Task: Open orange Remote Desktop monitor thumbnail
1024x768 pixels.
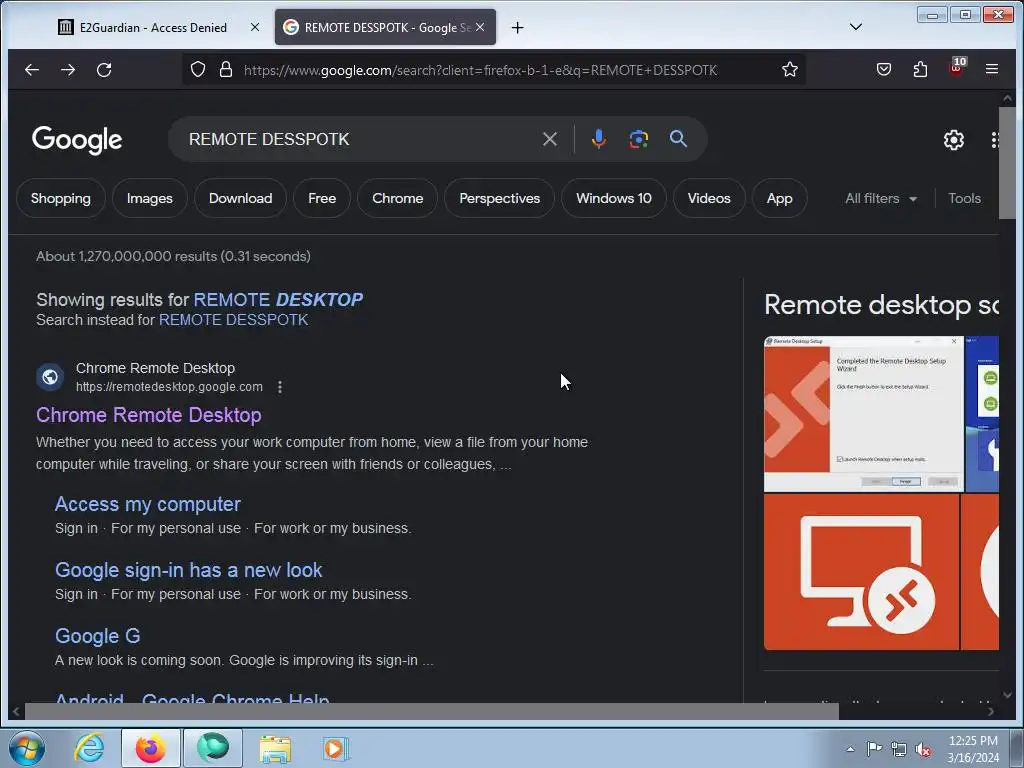Action: point(861,572)
